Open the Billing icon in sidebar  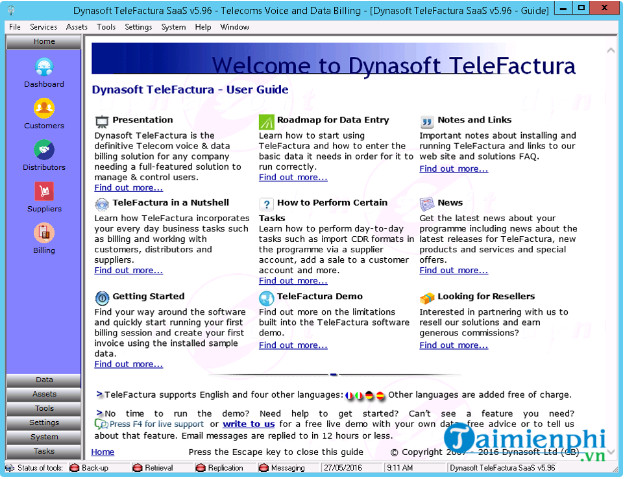coord(44,233)
